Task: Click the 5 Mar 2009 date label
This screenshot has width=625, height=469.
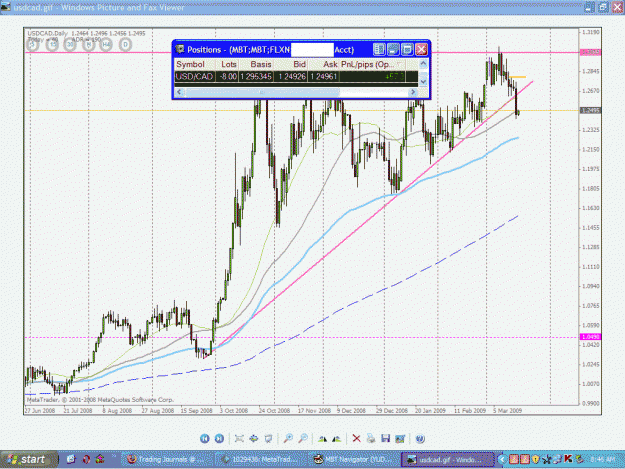Action: point(507,410)
